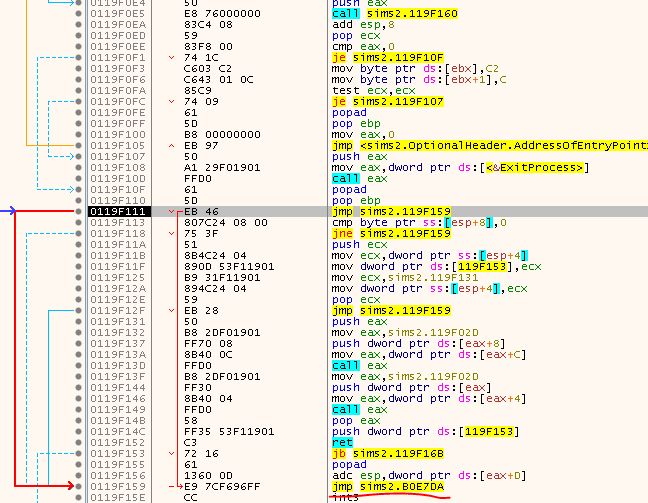Click the breakpoint bullet at address 0119F12F
Screen dimensions: 648x503
coord(79,310)
